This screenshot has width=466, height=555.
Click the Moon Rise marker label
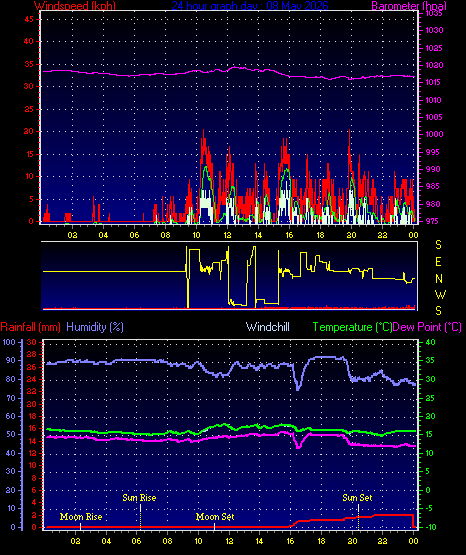pos(81,517)
